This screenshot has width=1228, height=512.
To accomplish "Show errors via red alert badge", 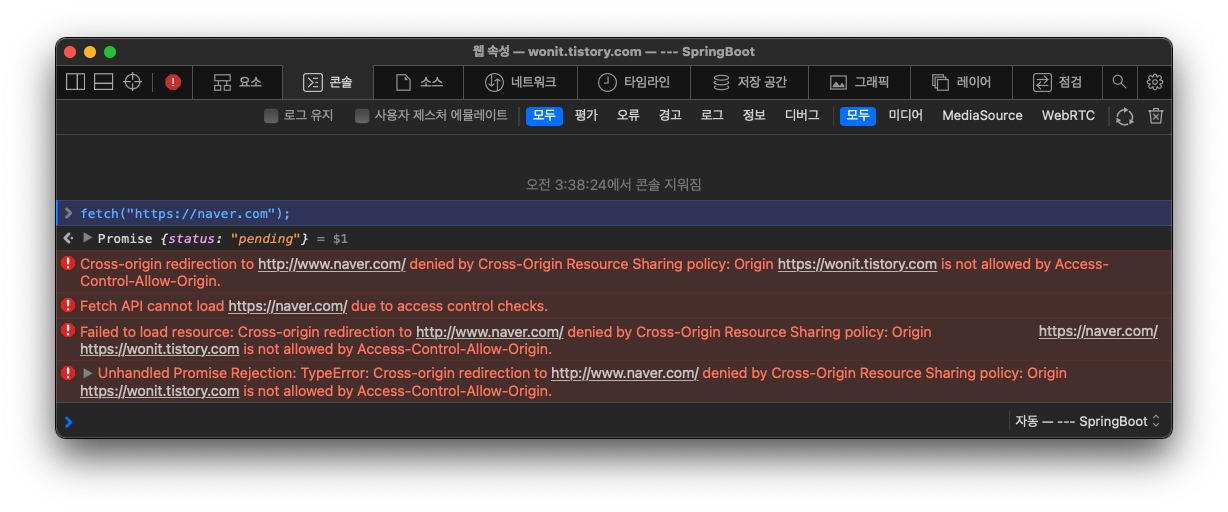I will [x=173, y=82].
